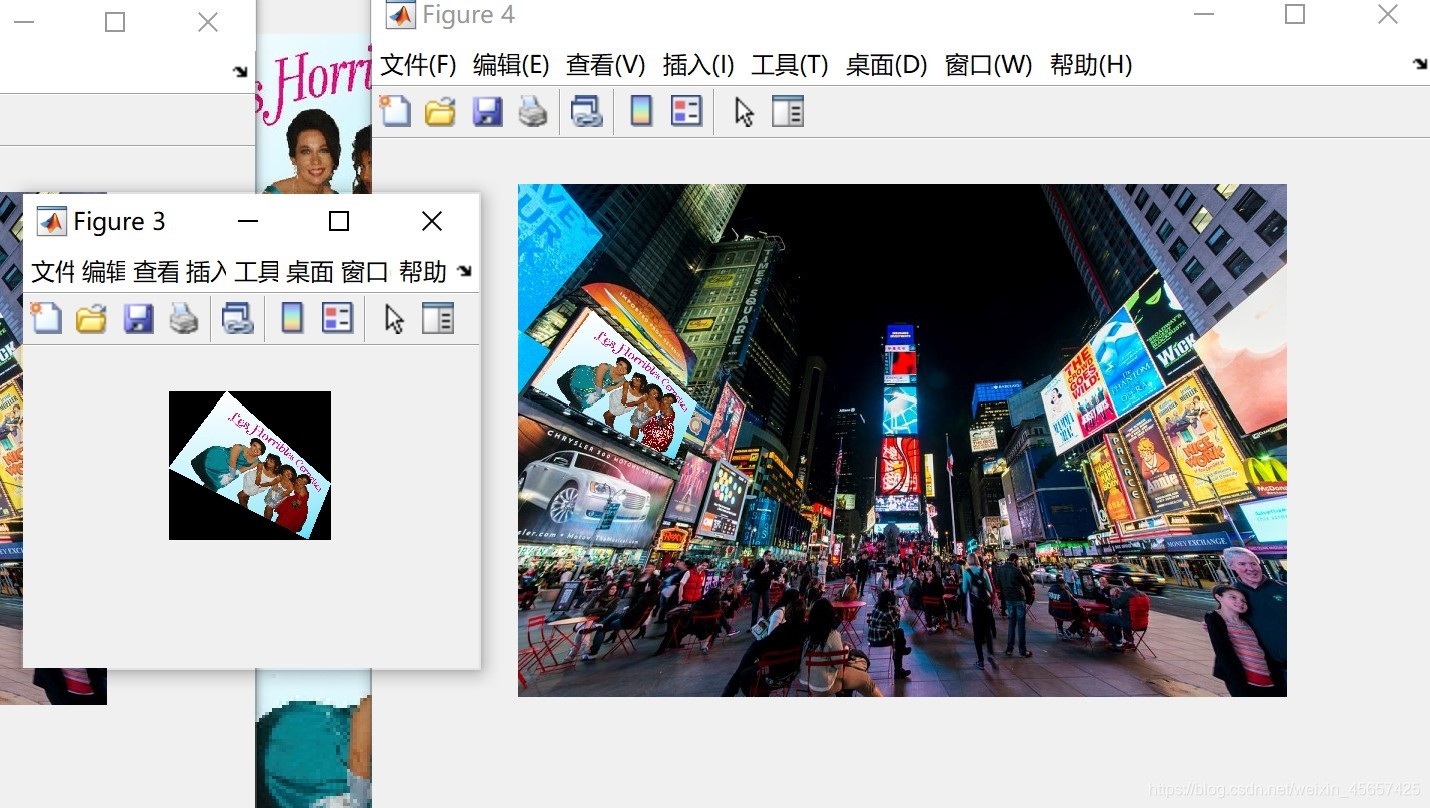Select Edit Plot arrow in Figure 4 toolbar
This screenshot has height=808, width=1430.
744,111
